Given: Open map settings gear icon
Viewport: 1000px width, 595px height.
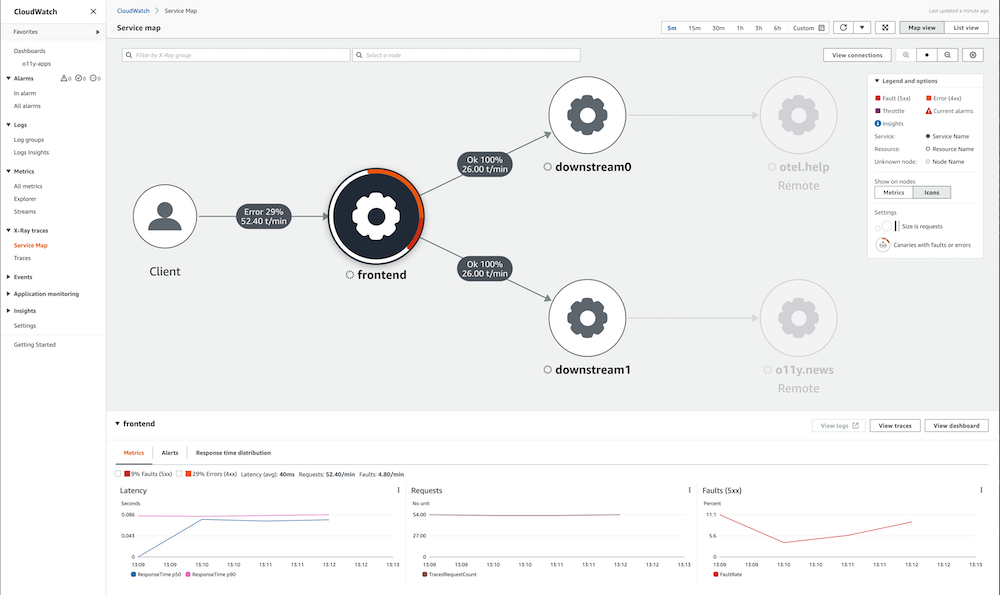Looking at the screenshot, I should [973, 55].
